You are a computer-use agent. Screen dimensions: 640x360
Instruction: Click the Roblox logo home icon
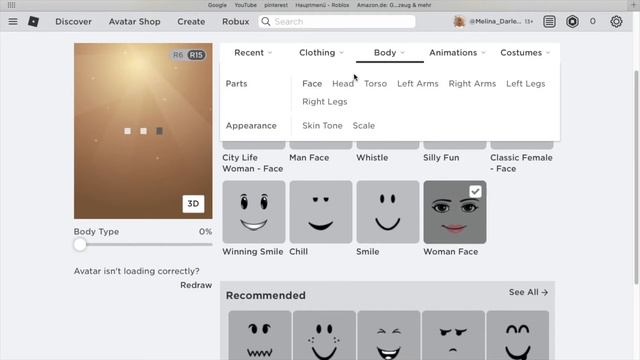[33, 21]
